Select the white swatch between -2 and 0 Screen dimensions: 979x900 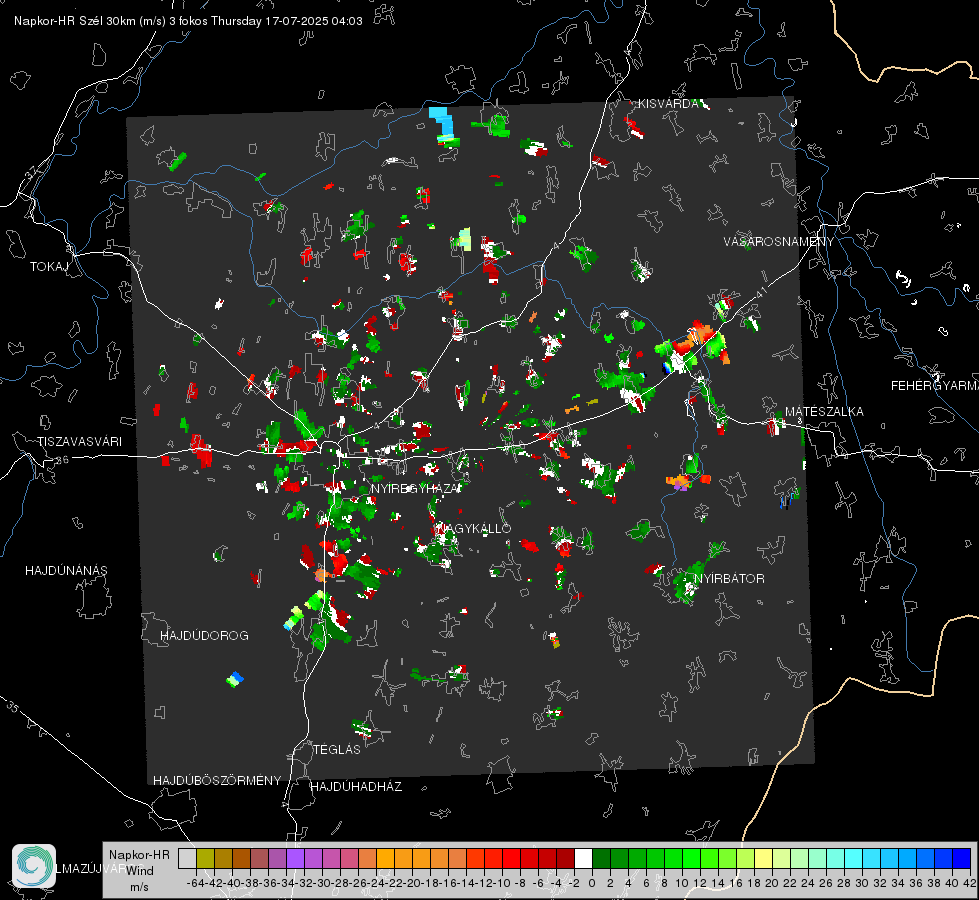pyautogui.click(x=583, y=858)
